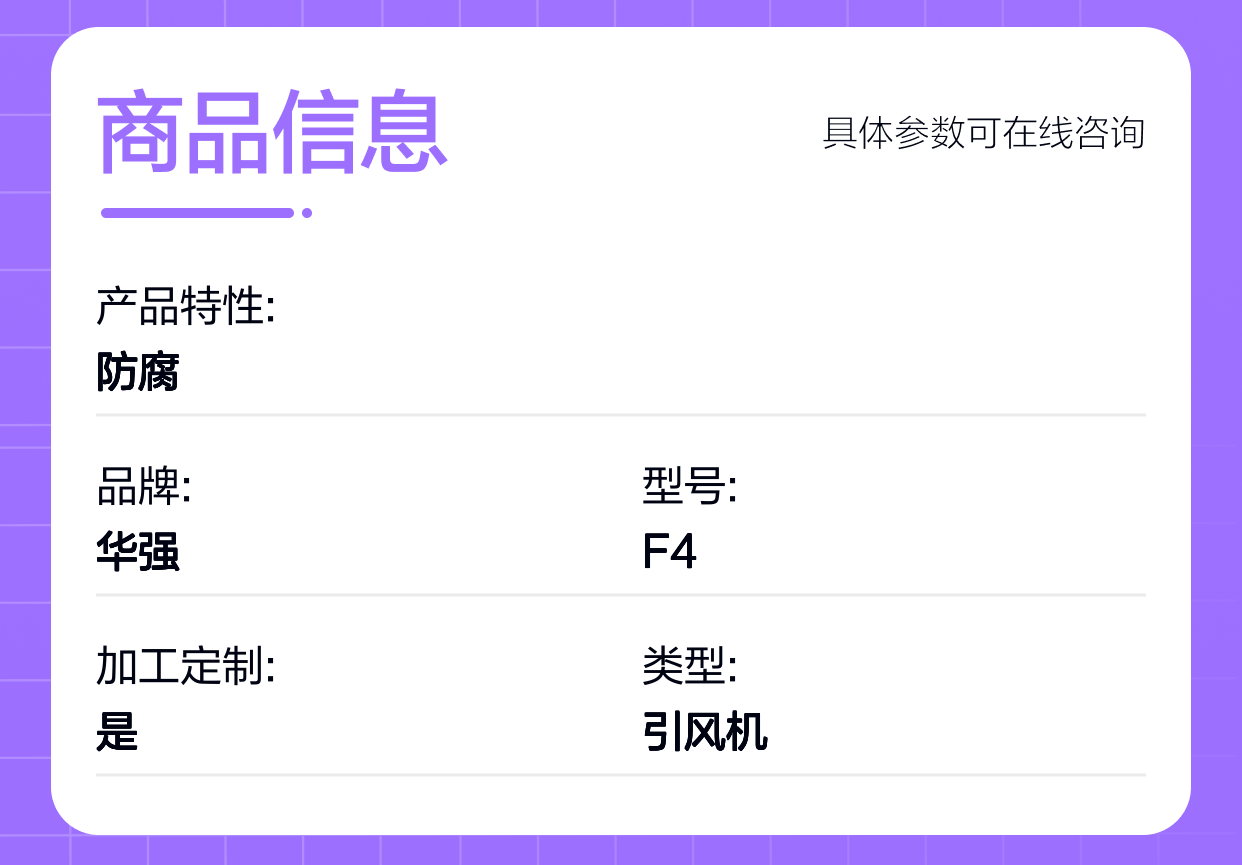Click the empty area right of 产品特性
This screenshot has height=865, width=1242.
click(700, 306)
